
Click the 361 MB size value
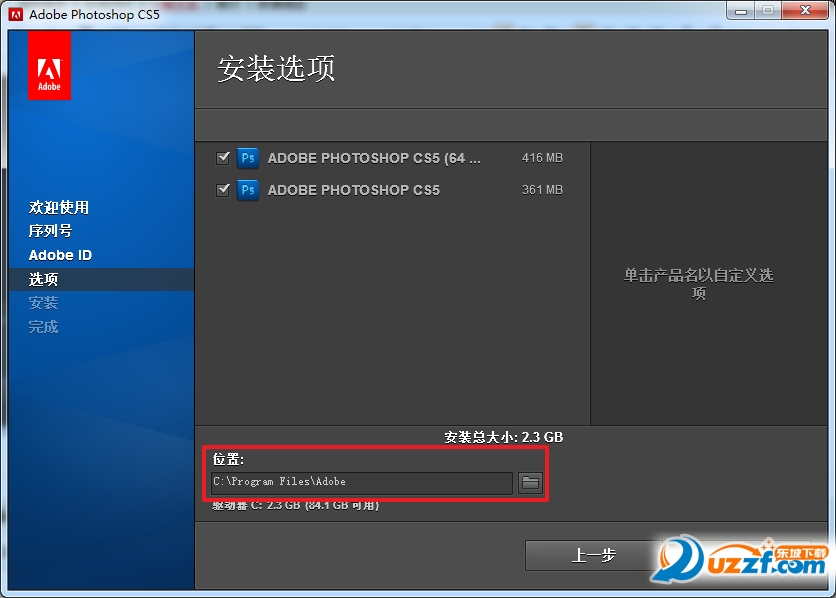point(542,190)
